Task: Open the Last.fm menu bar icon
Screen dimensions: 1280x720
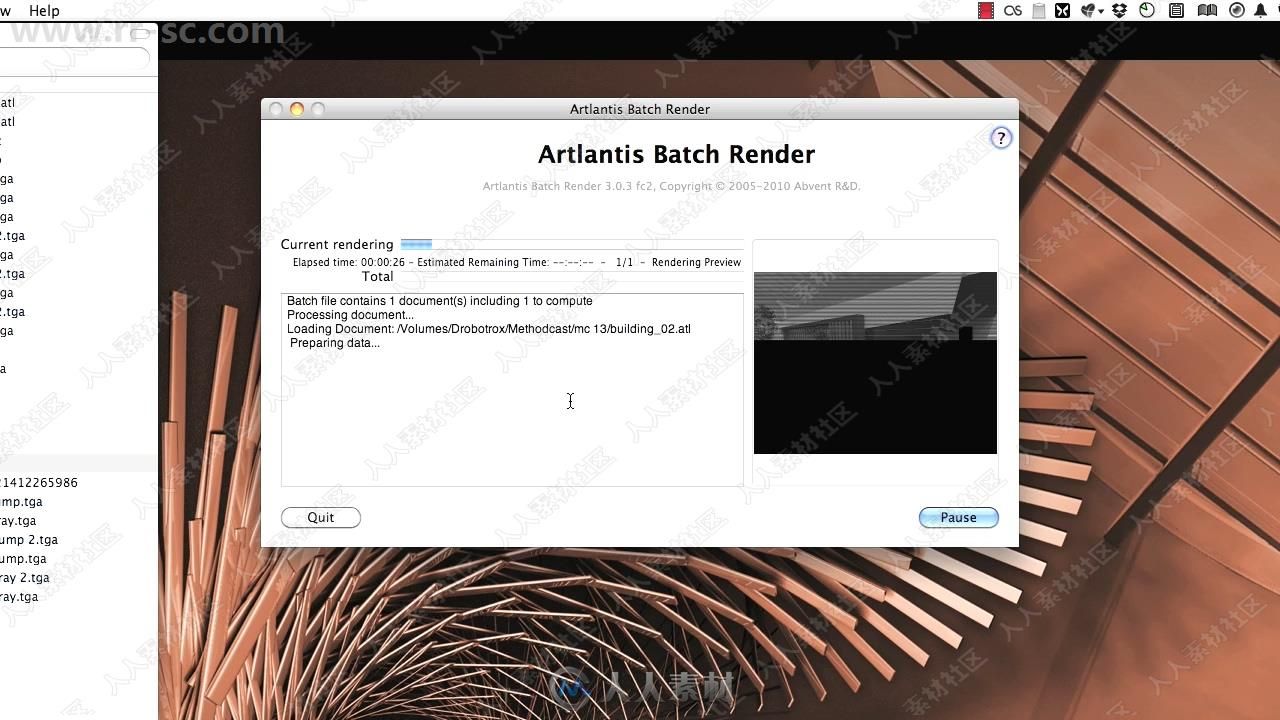Action: pyautogui.click(x=1013, y=11)
